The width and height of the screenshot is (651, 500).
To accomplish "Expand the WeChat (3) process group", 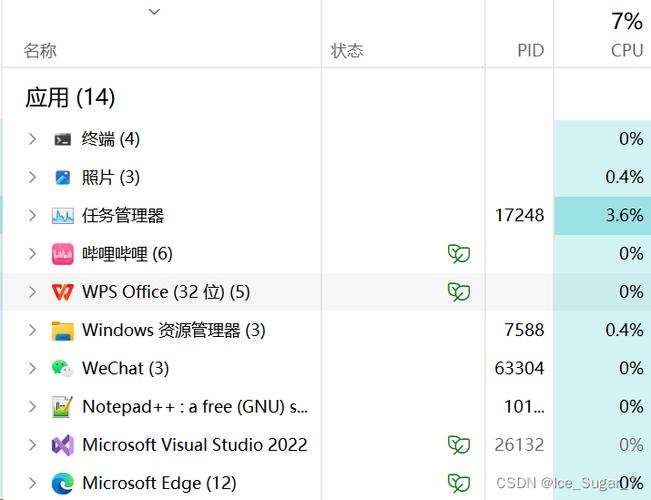I will click(32, 368).
